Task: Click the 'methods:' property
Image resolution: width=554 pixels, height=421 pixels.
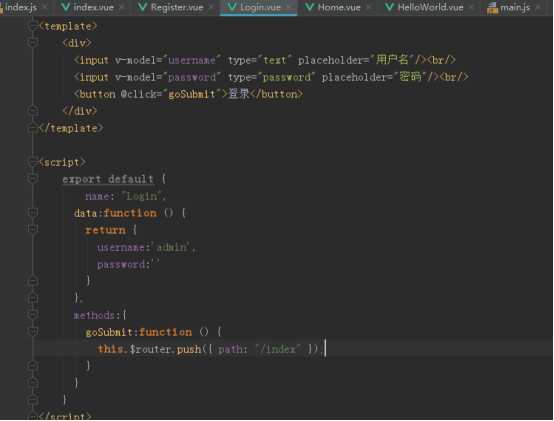Action: (x=97, y=315)
